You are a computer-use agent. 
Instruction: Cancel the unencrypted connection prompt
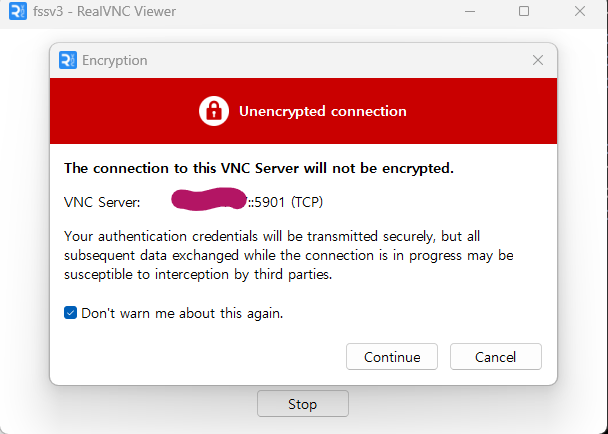[x=496, y=356]
